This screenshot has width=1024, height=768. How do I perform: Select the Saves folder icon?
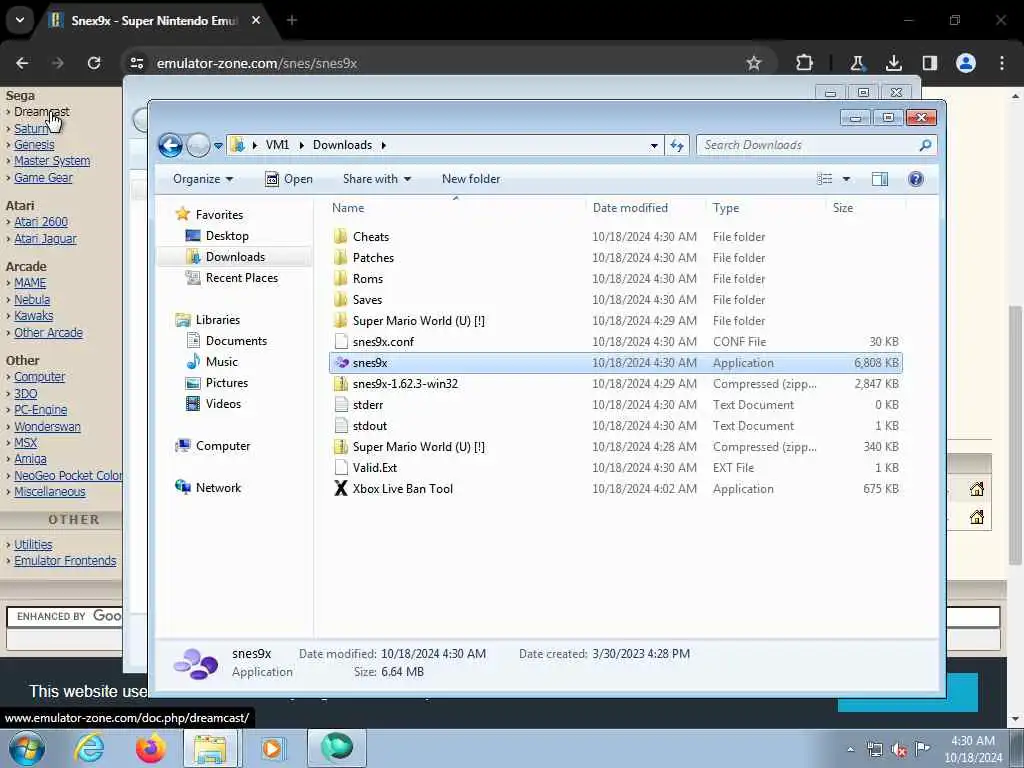[340, 299]
